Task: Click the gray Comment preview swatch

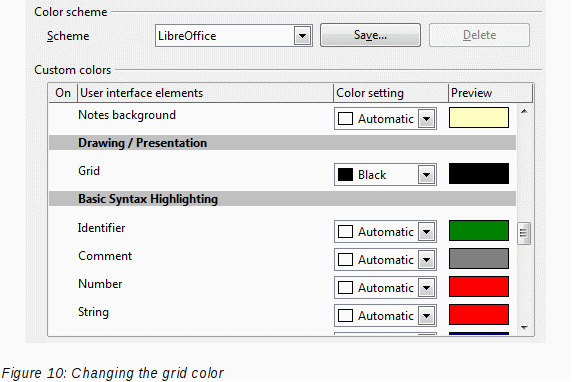Action: tap(479, 259)
